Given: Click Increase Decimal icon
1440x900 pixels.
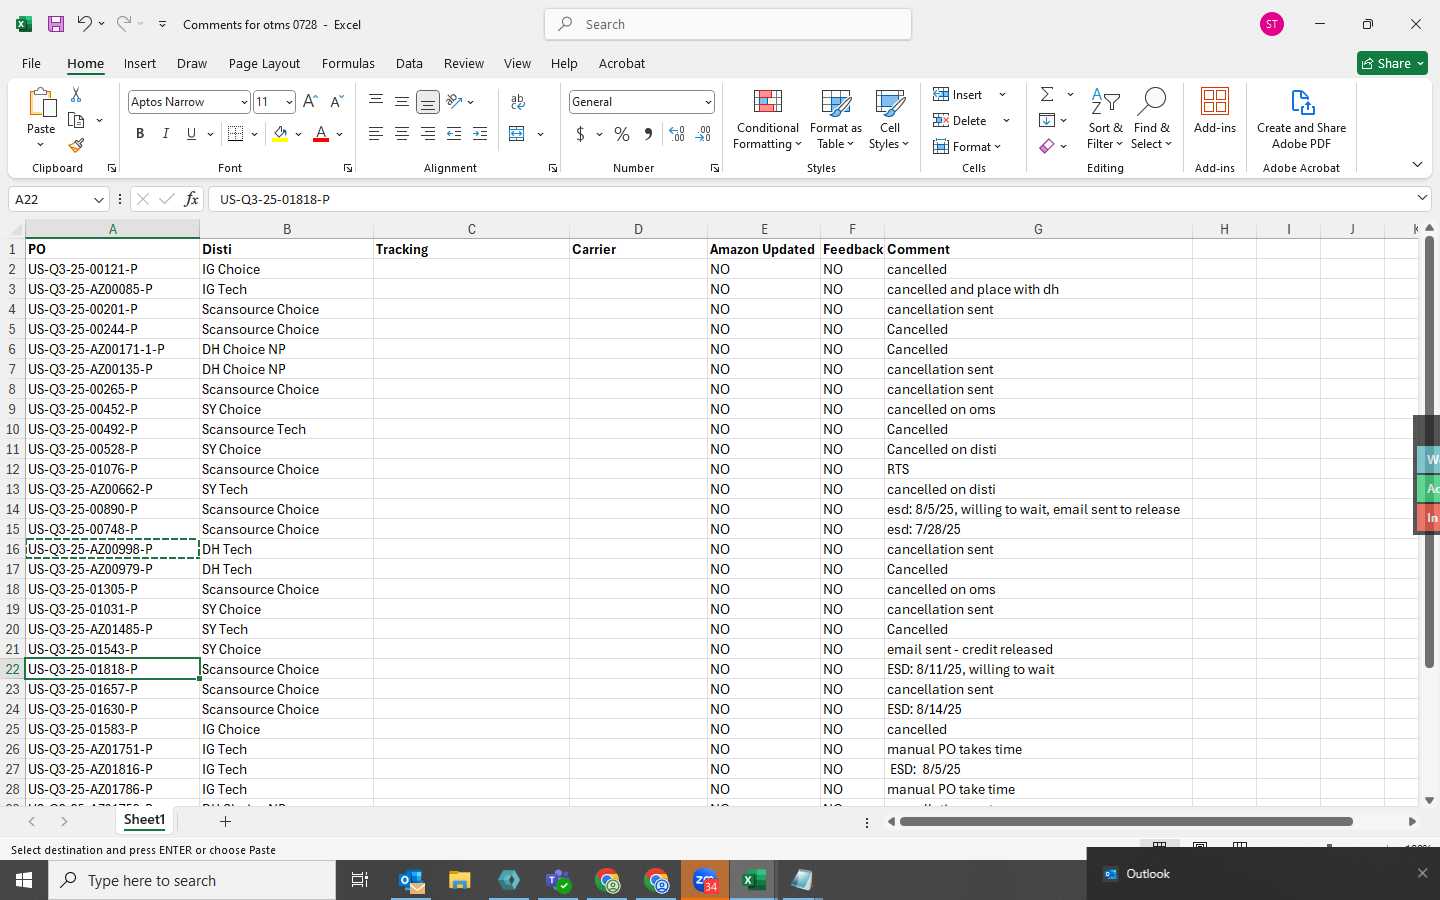Looking at the screenshot, I should pyautogui.click(x=677, y=134).
